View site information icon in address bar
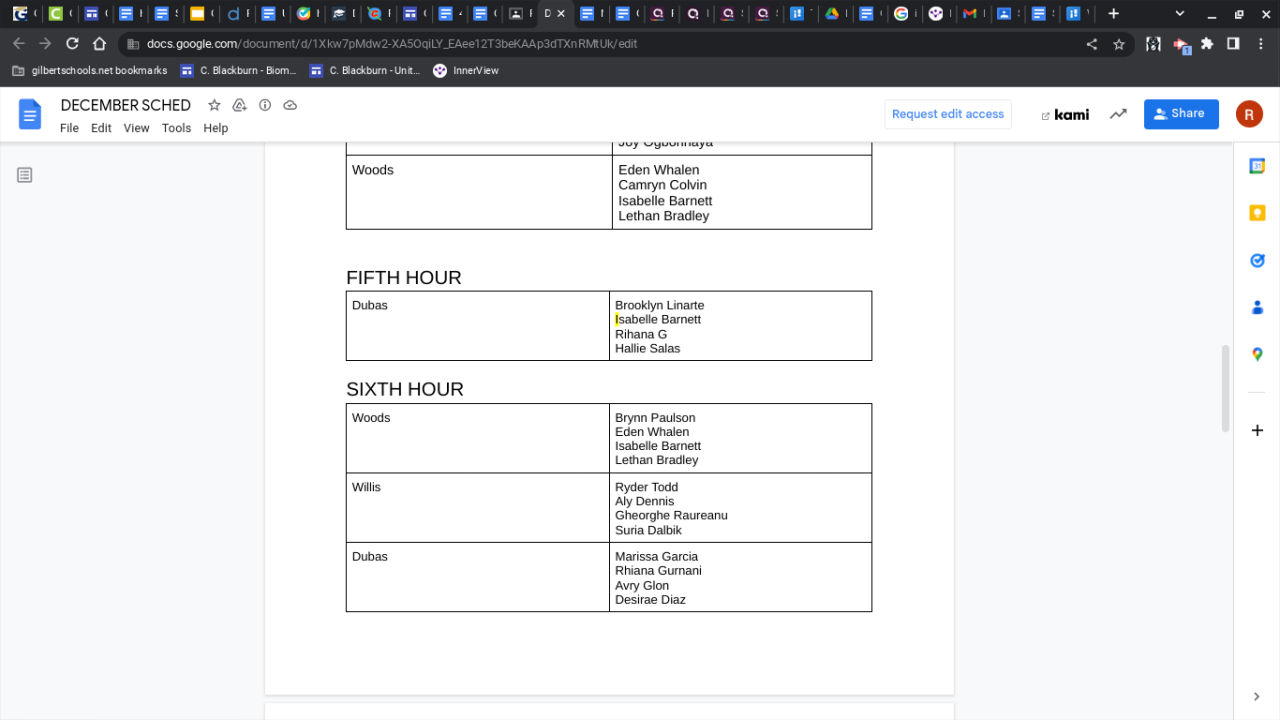Image resolution: width=1280 pixels, height=720 pixels. pyautogui.click(x=133, y=44)
